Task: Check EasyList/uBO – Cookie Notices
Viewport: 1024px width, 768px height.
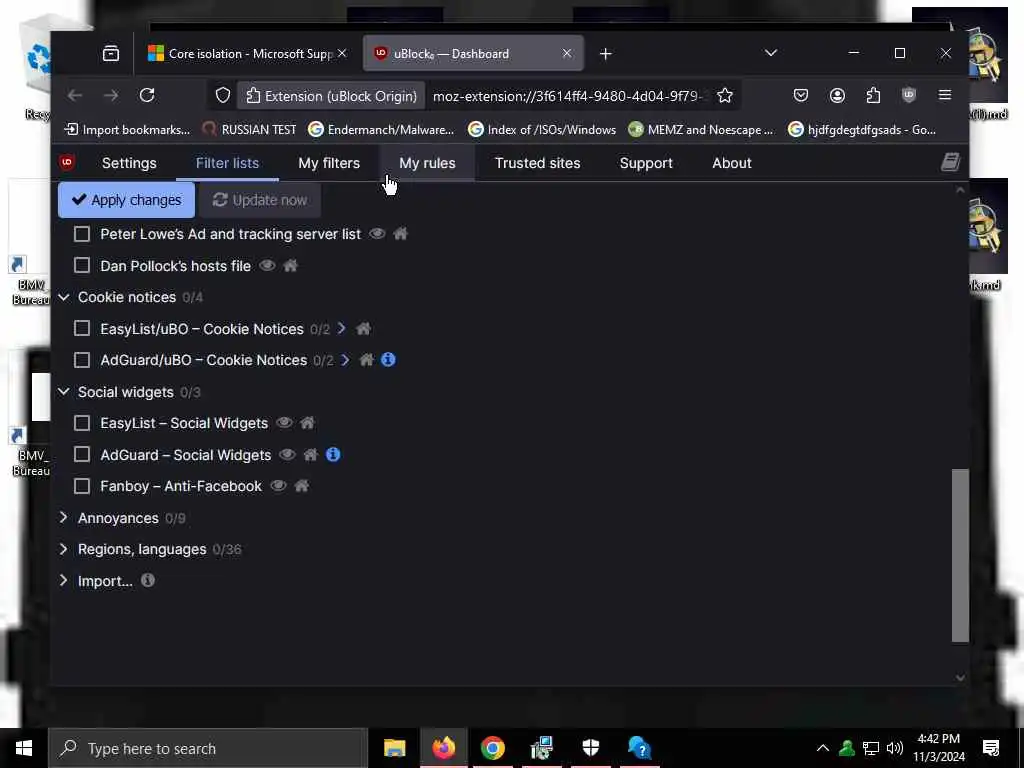Action: (x=82, y=328)
